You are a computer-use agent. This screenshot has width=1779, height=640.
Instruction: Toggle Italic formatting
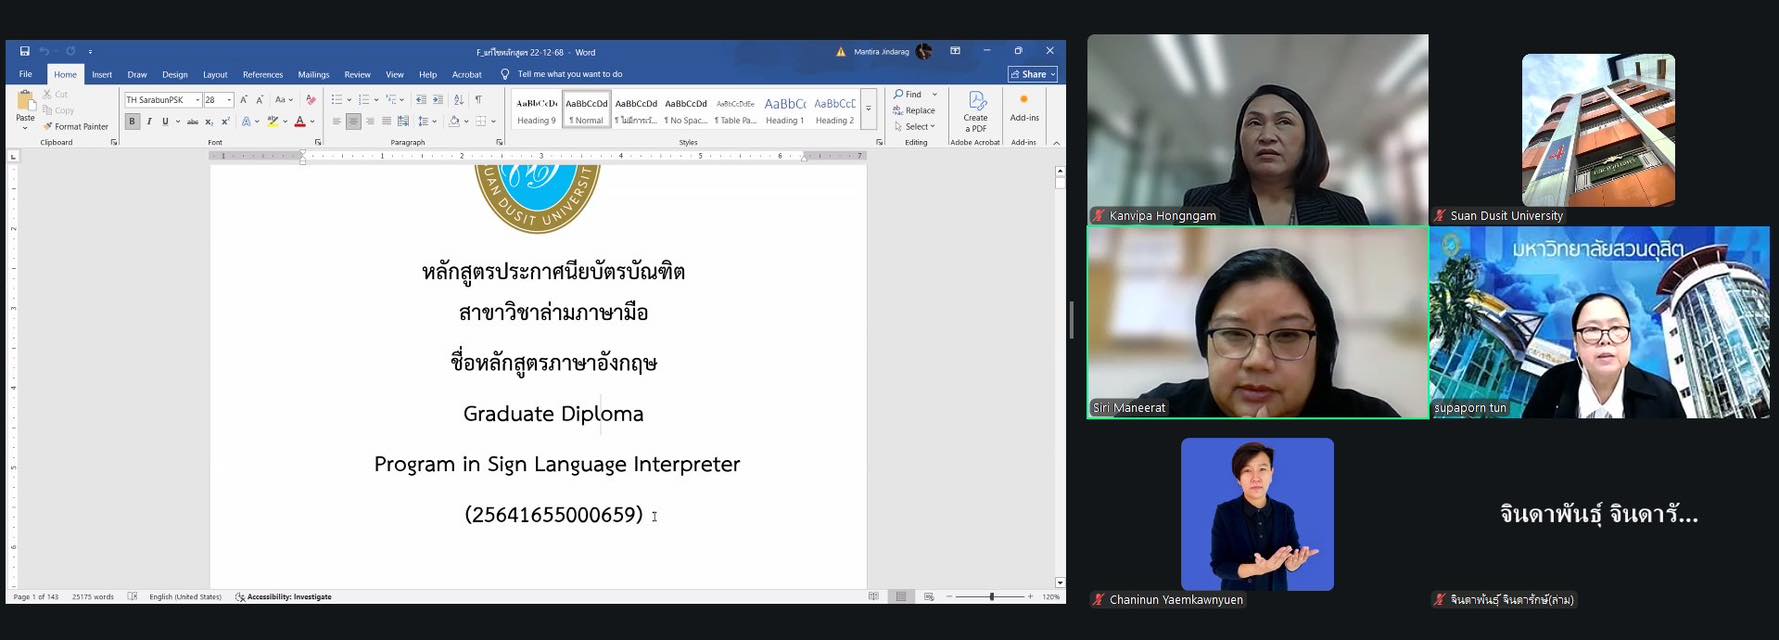pyautogui.click(x=149, y=122)
